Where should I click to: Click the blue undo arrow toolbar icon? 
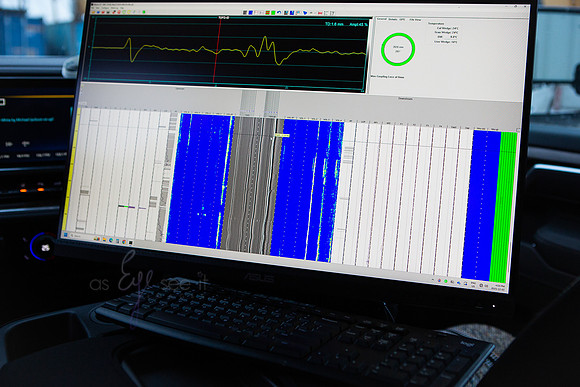click(279, 12)
